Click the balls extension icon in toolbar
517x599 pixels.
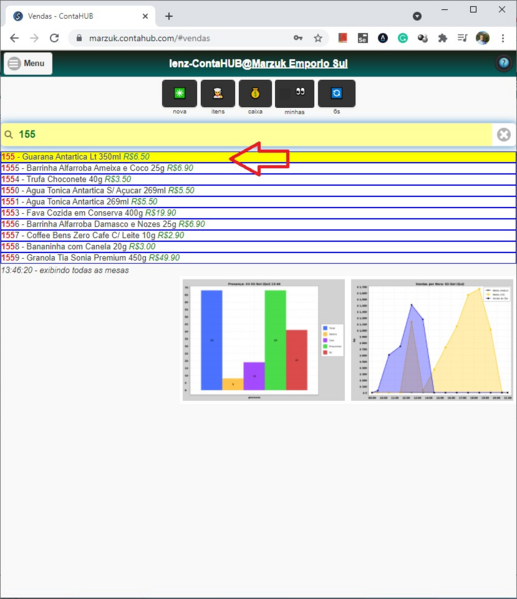pyautogui.click(x=423, y=38)
